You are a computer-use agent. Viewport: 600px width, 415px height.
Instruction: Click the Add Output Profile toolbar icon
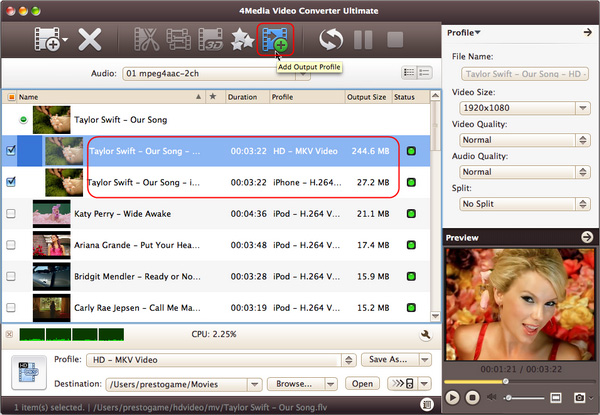coord(275,41)
